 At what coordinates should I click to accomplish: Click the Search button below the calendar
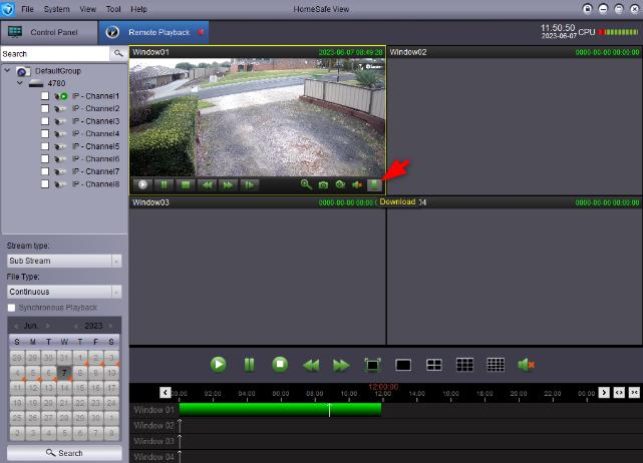[x=64, y=453]
